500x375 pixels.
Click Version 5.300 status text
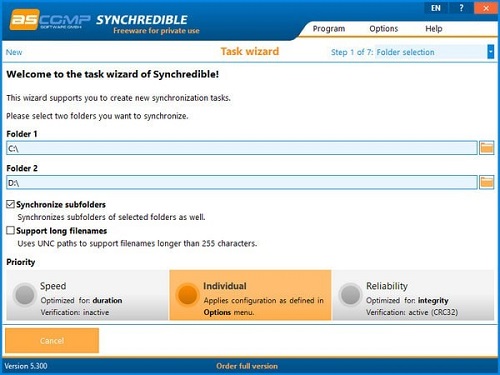[x=26, y=366]
